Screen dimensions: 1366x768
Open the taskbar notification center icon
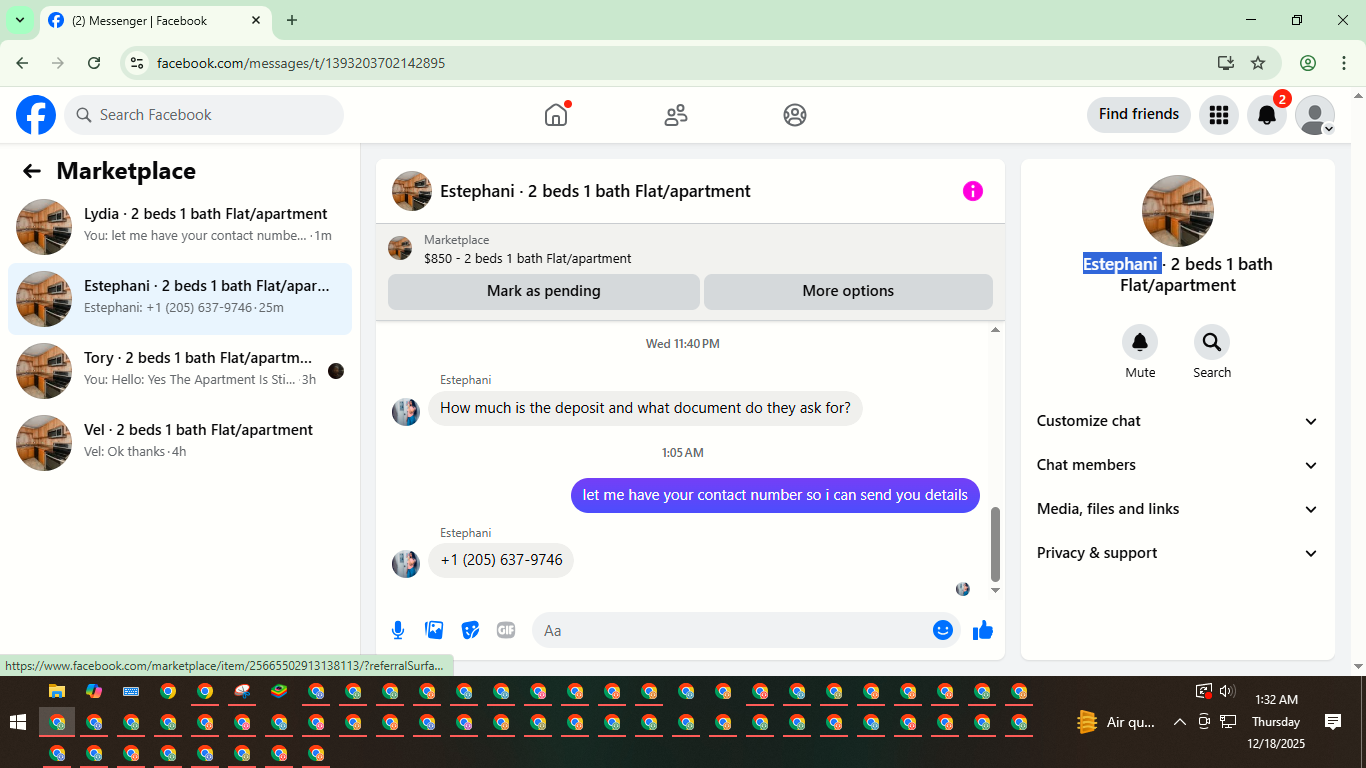[1332, 721]
